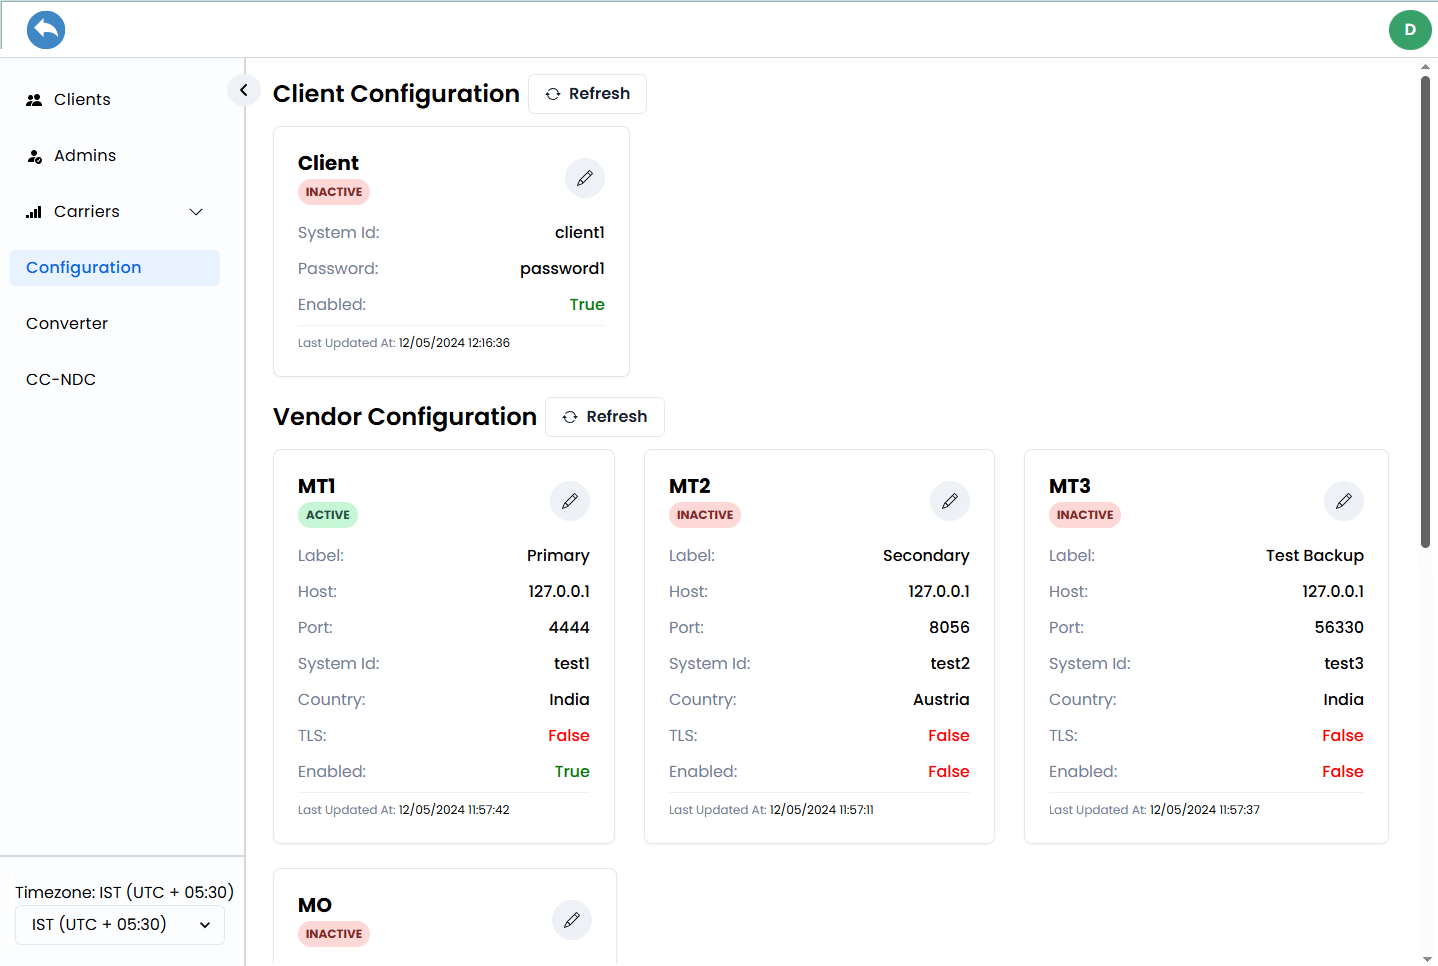Click the MT1 Last Updated timestamp 11:57:42

[x=454, y=810]
